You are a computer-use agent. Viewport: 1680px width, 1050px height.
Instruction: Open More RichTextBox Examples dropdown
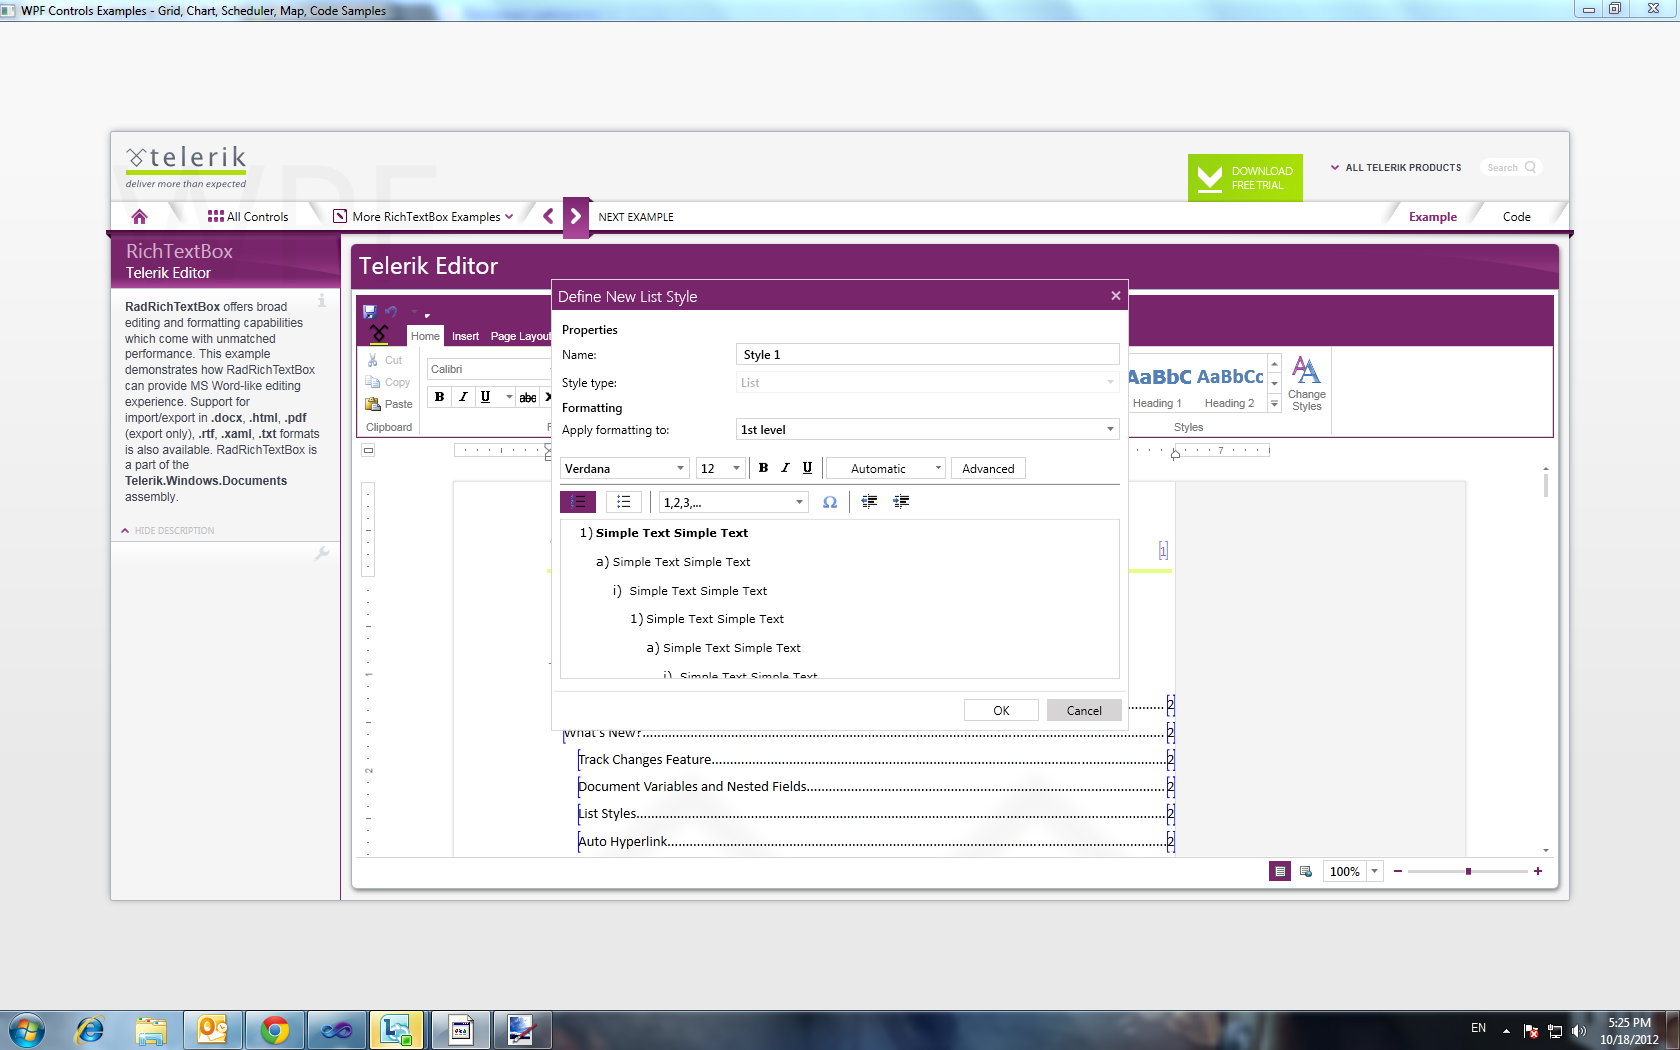click(x=423, y=216)
